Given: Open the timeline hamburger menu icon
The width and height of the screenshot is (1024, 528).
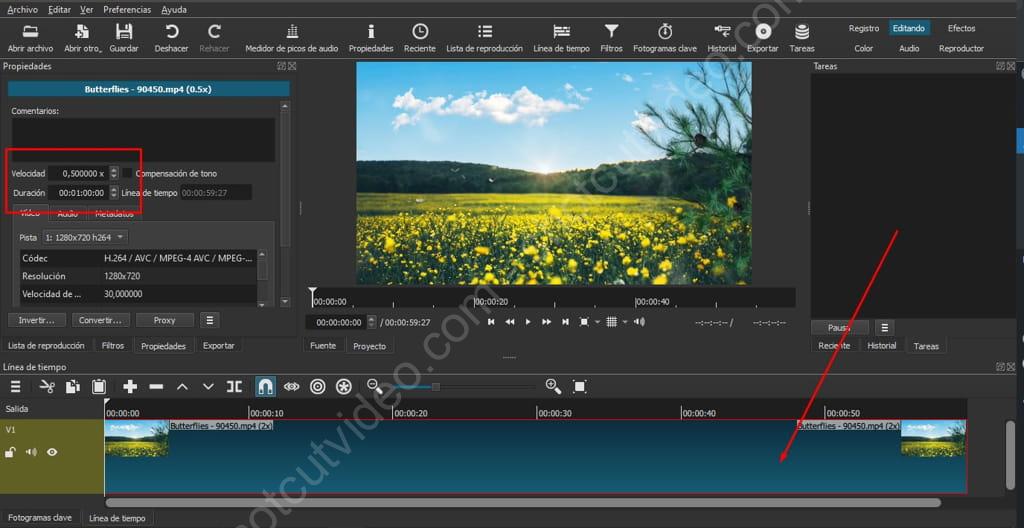Looking at the screenshot, I should coord(16,387).
